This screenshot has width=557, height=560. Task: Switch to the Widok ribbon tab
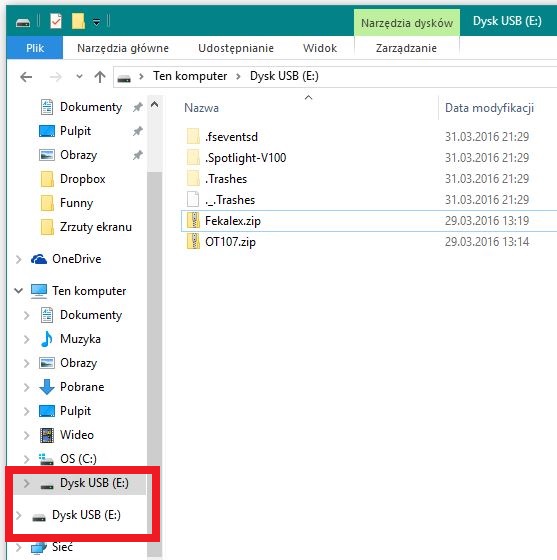click(320, 48)
